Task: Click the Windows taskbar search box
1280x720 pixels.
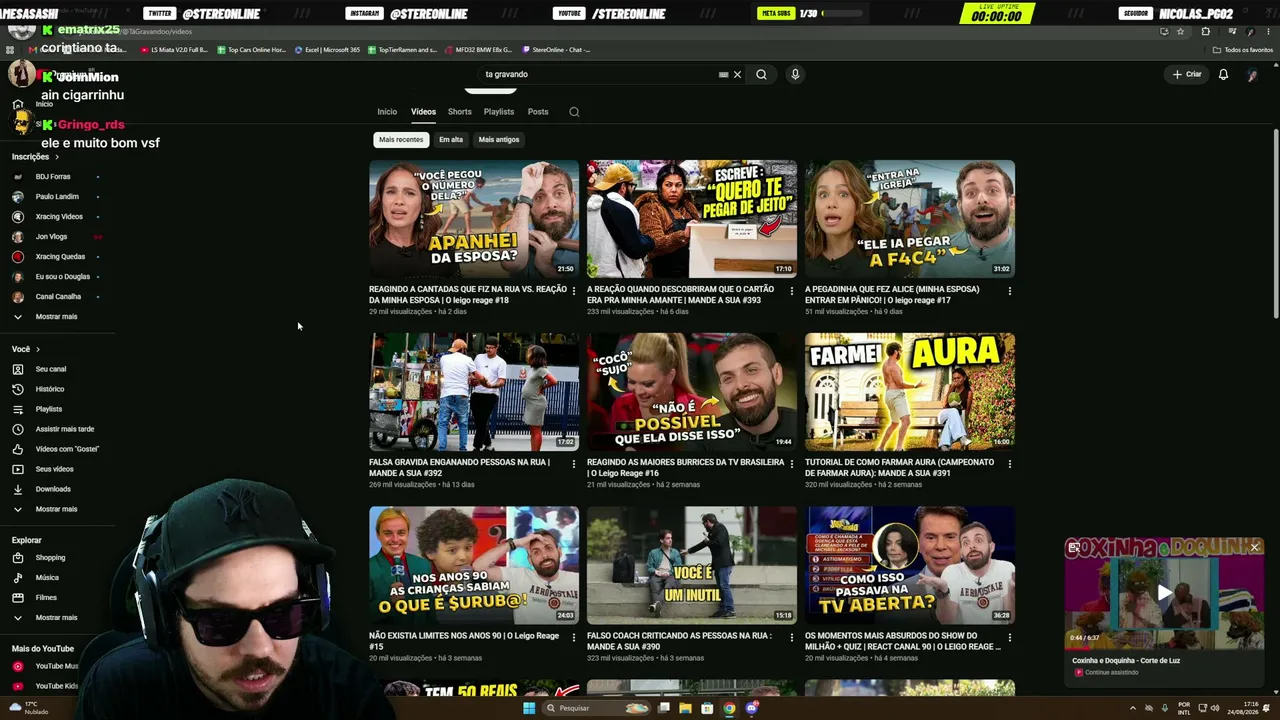Action: (596, 708)
